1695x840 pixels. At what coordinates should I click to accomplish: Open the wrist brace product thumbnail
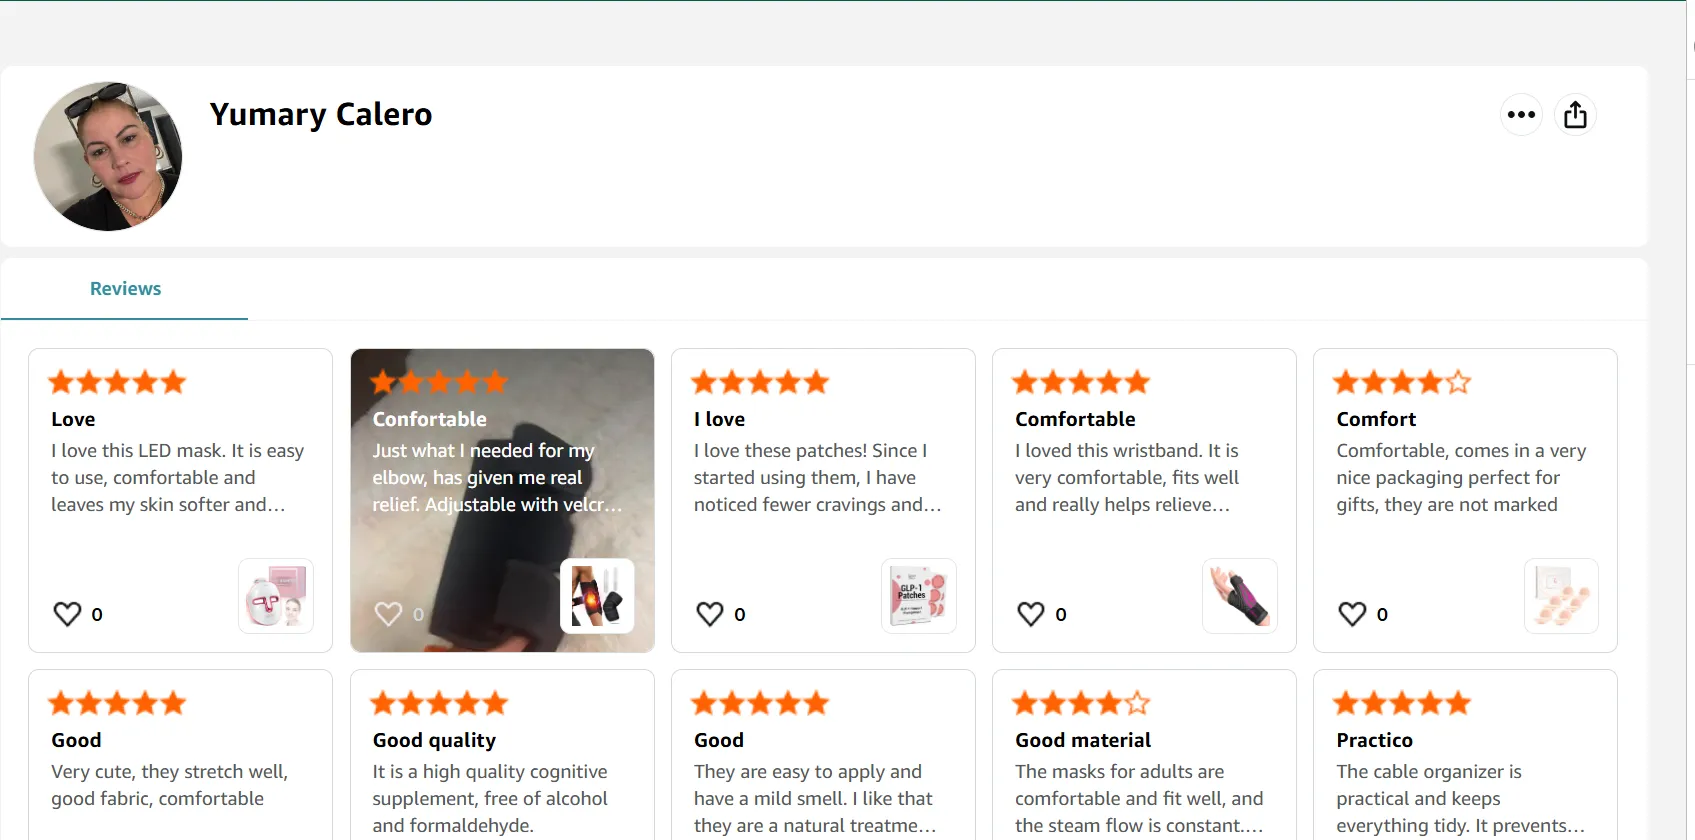point(1240,596)
